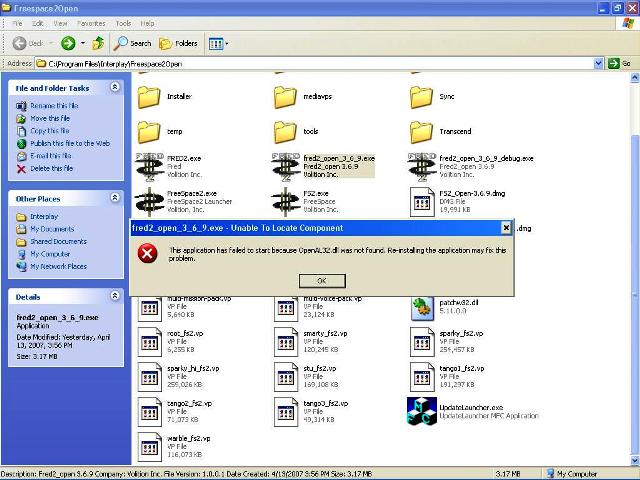
Task: Select the temp folder icon
Action: point(149,132)
